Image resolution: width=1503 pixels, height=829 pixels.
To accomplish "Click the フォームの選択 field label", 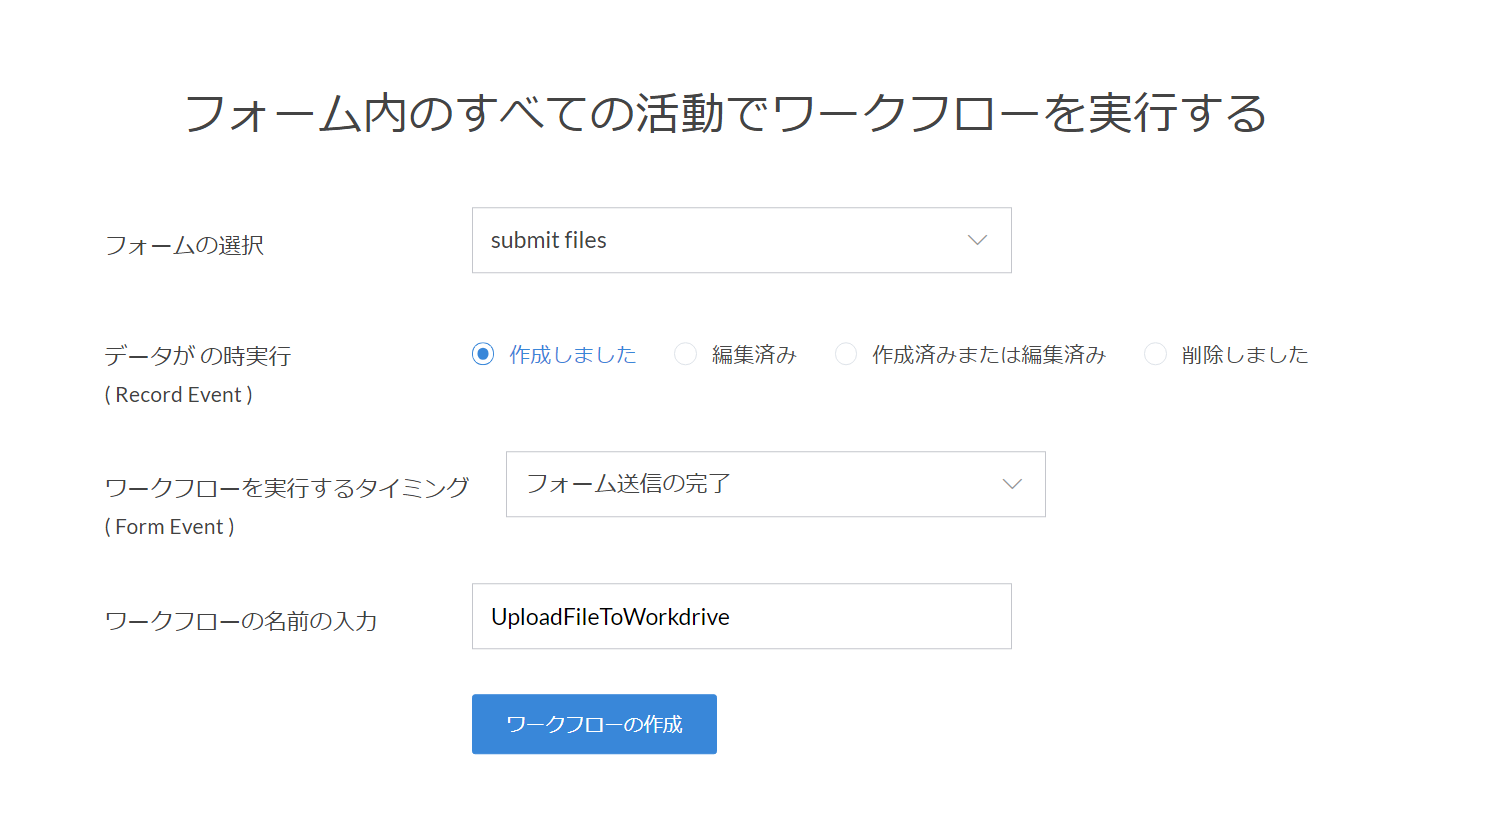I will pos(184,245).
